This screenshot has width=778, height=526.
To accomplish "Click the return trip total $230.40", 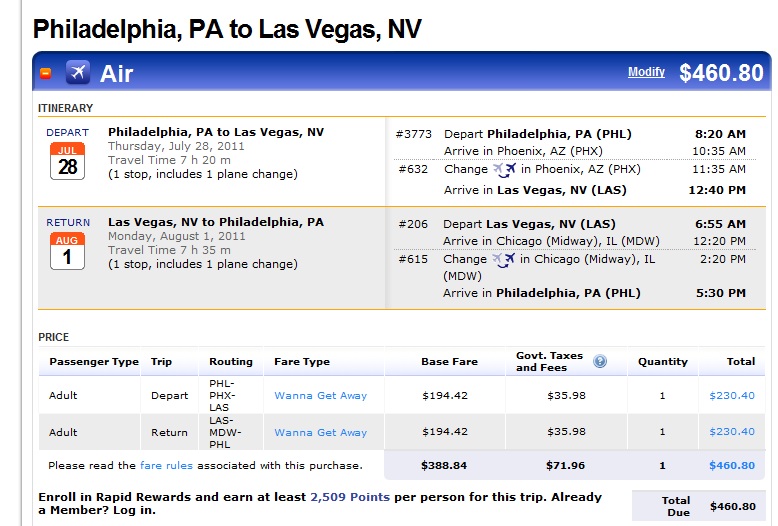I will pos(732,432).
